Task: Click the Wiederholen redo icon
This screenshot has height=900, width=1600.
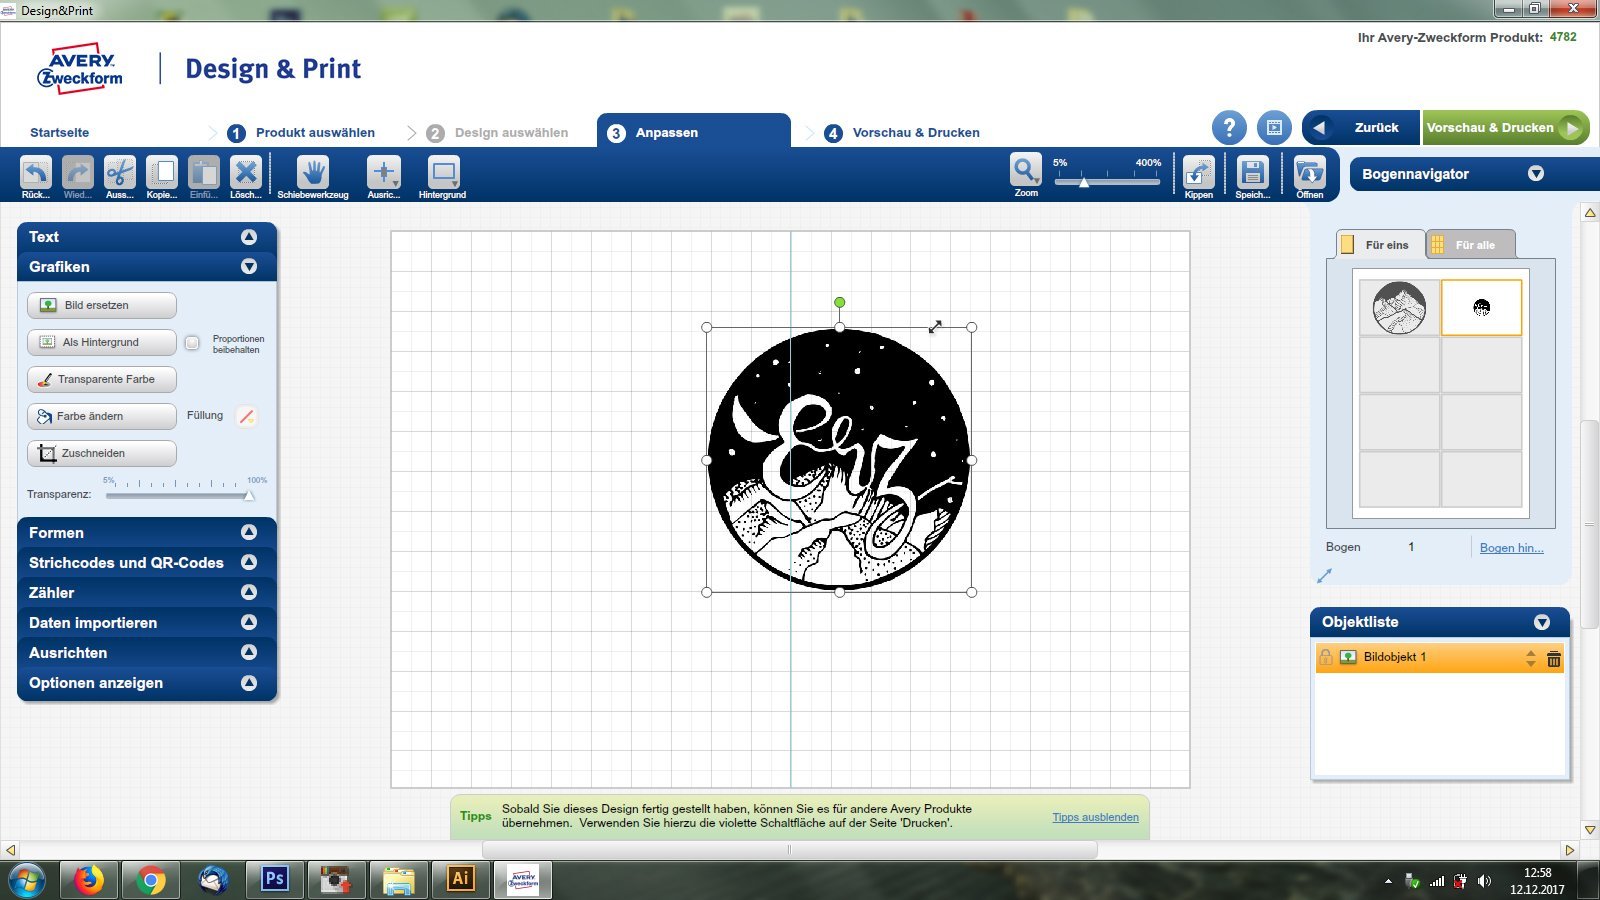Action: click(x=78, y=173)
